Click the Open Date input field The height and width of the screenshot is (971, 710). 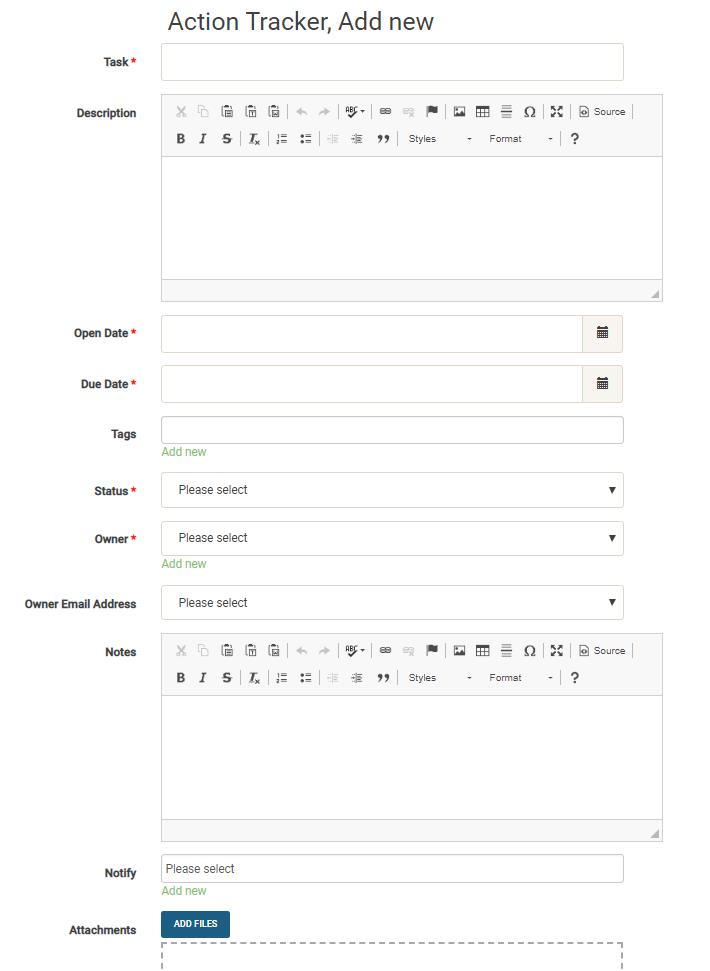[x=372, y=334]
